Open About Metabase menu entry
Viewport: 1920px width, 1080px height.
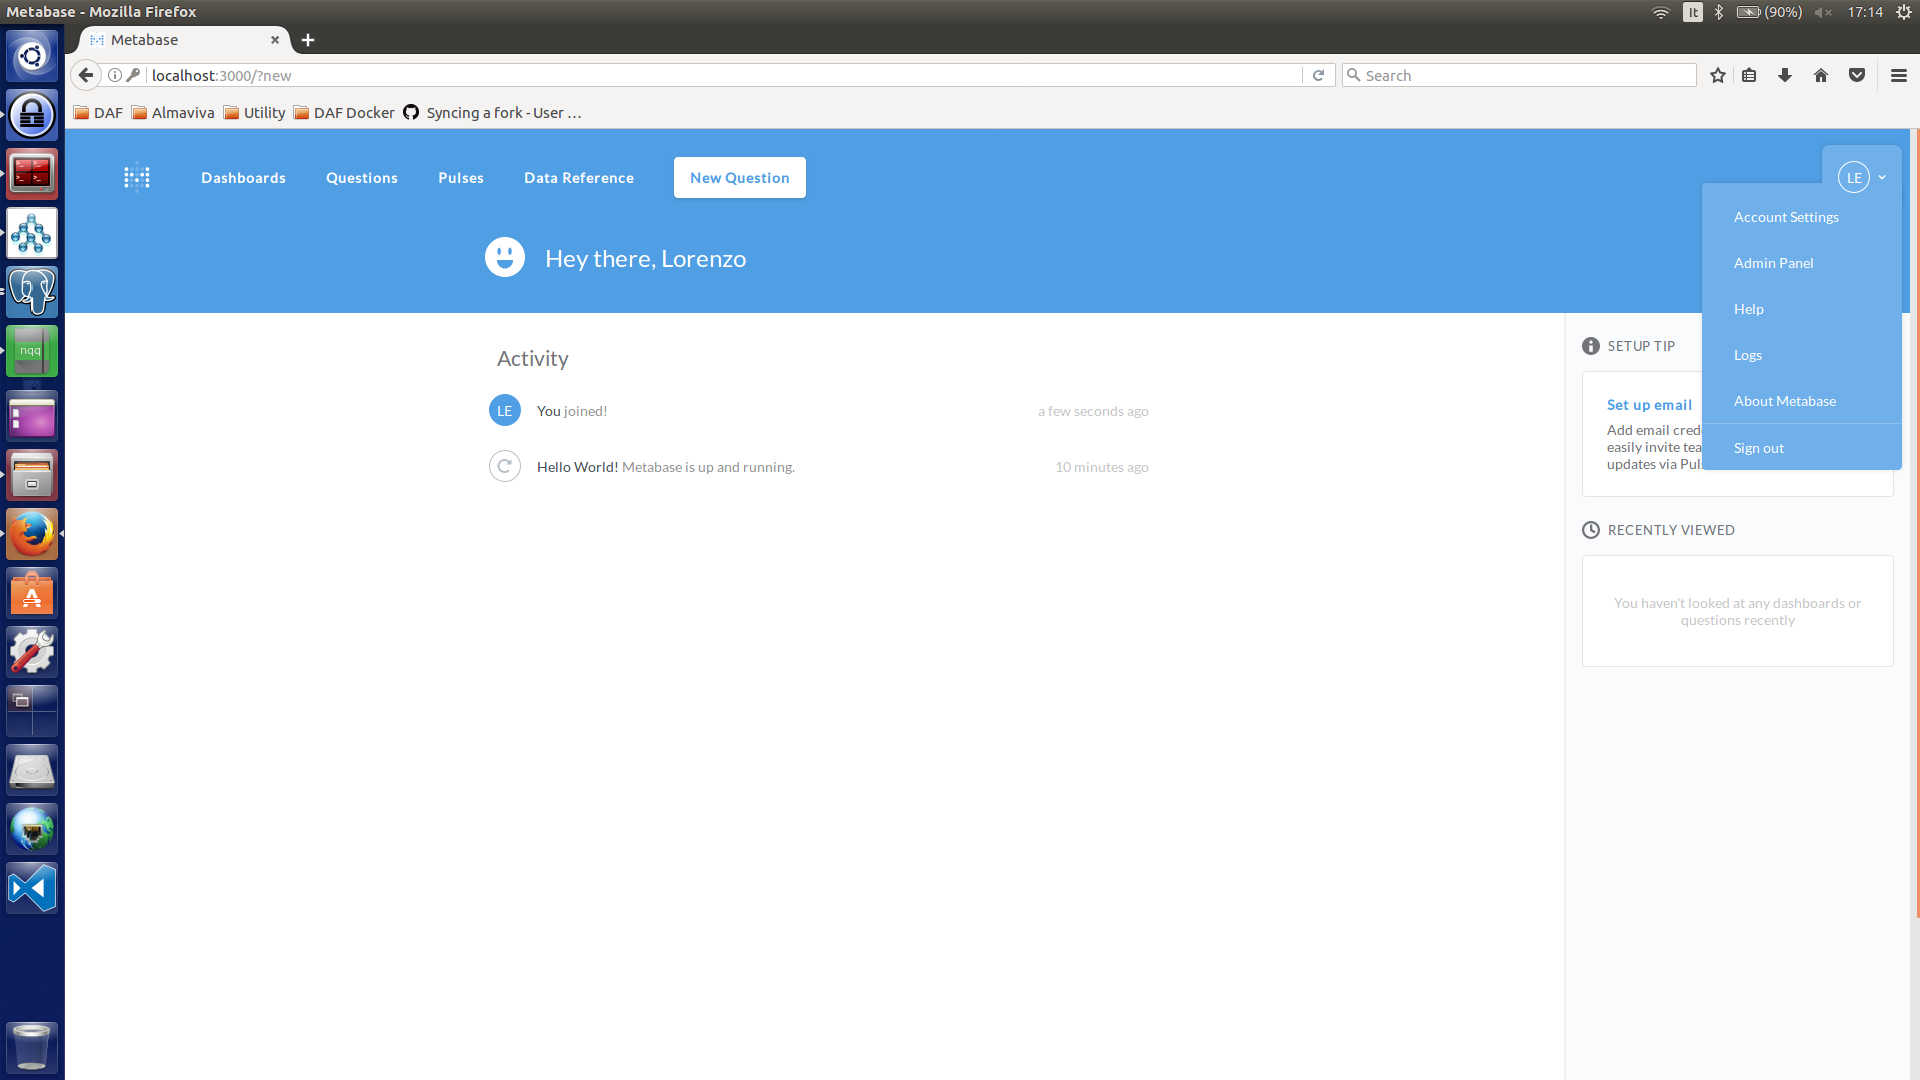(1784, 401)
